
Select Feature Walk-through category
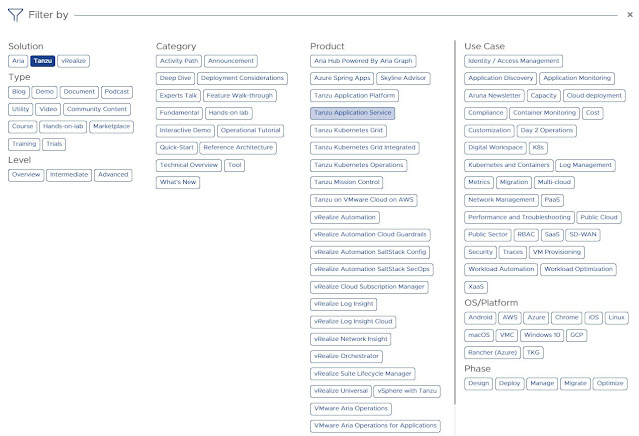[240, 96]
